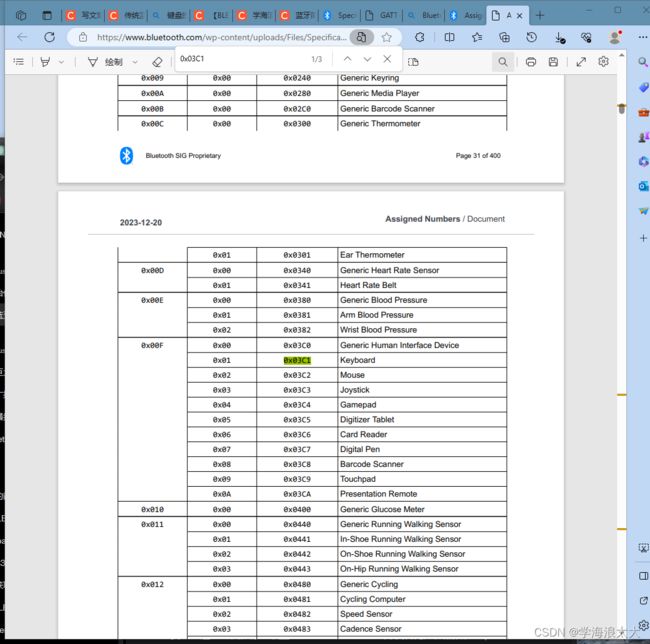Save the PDF document

pyautogui.click(x=553, y=62)
